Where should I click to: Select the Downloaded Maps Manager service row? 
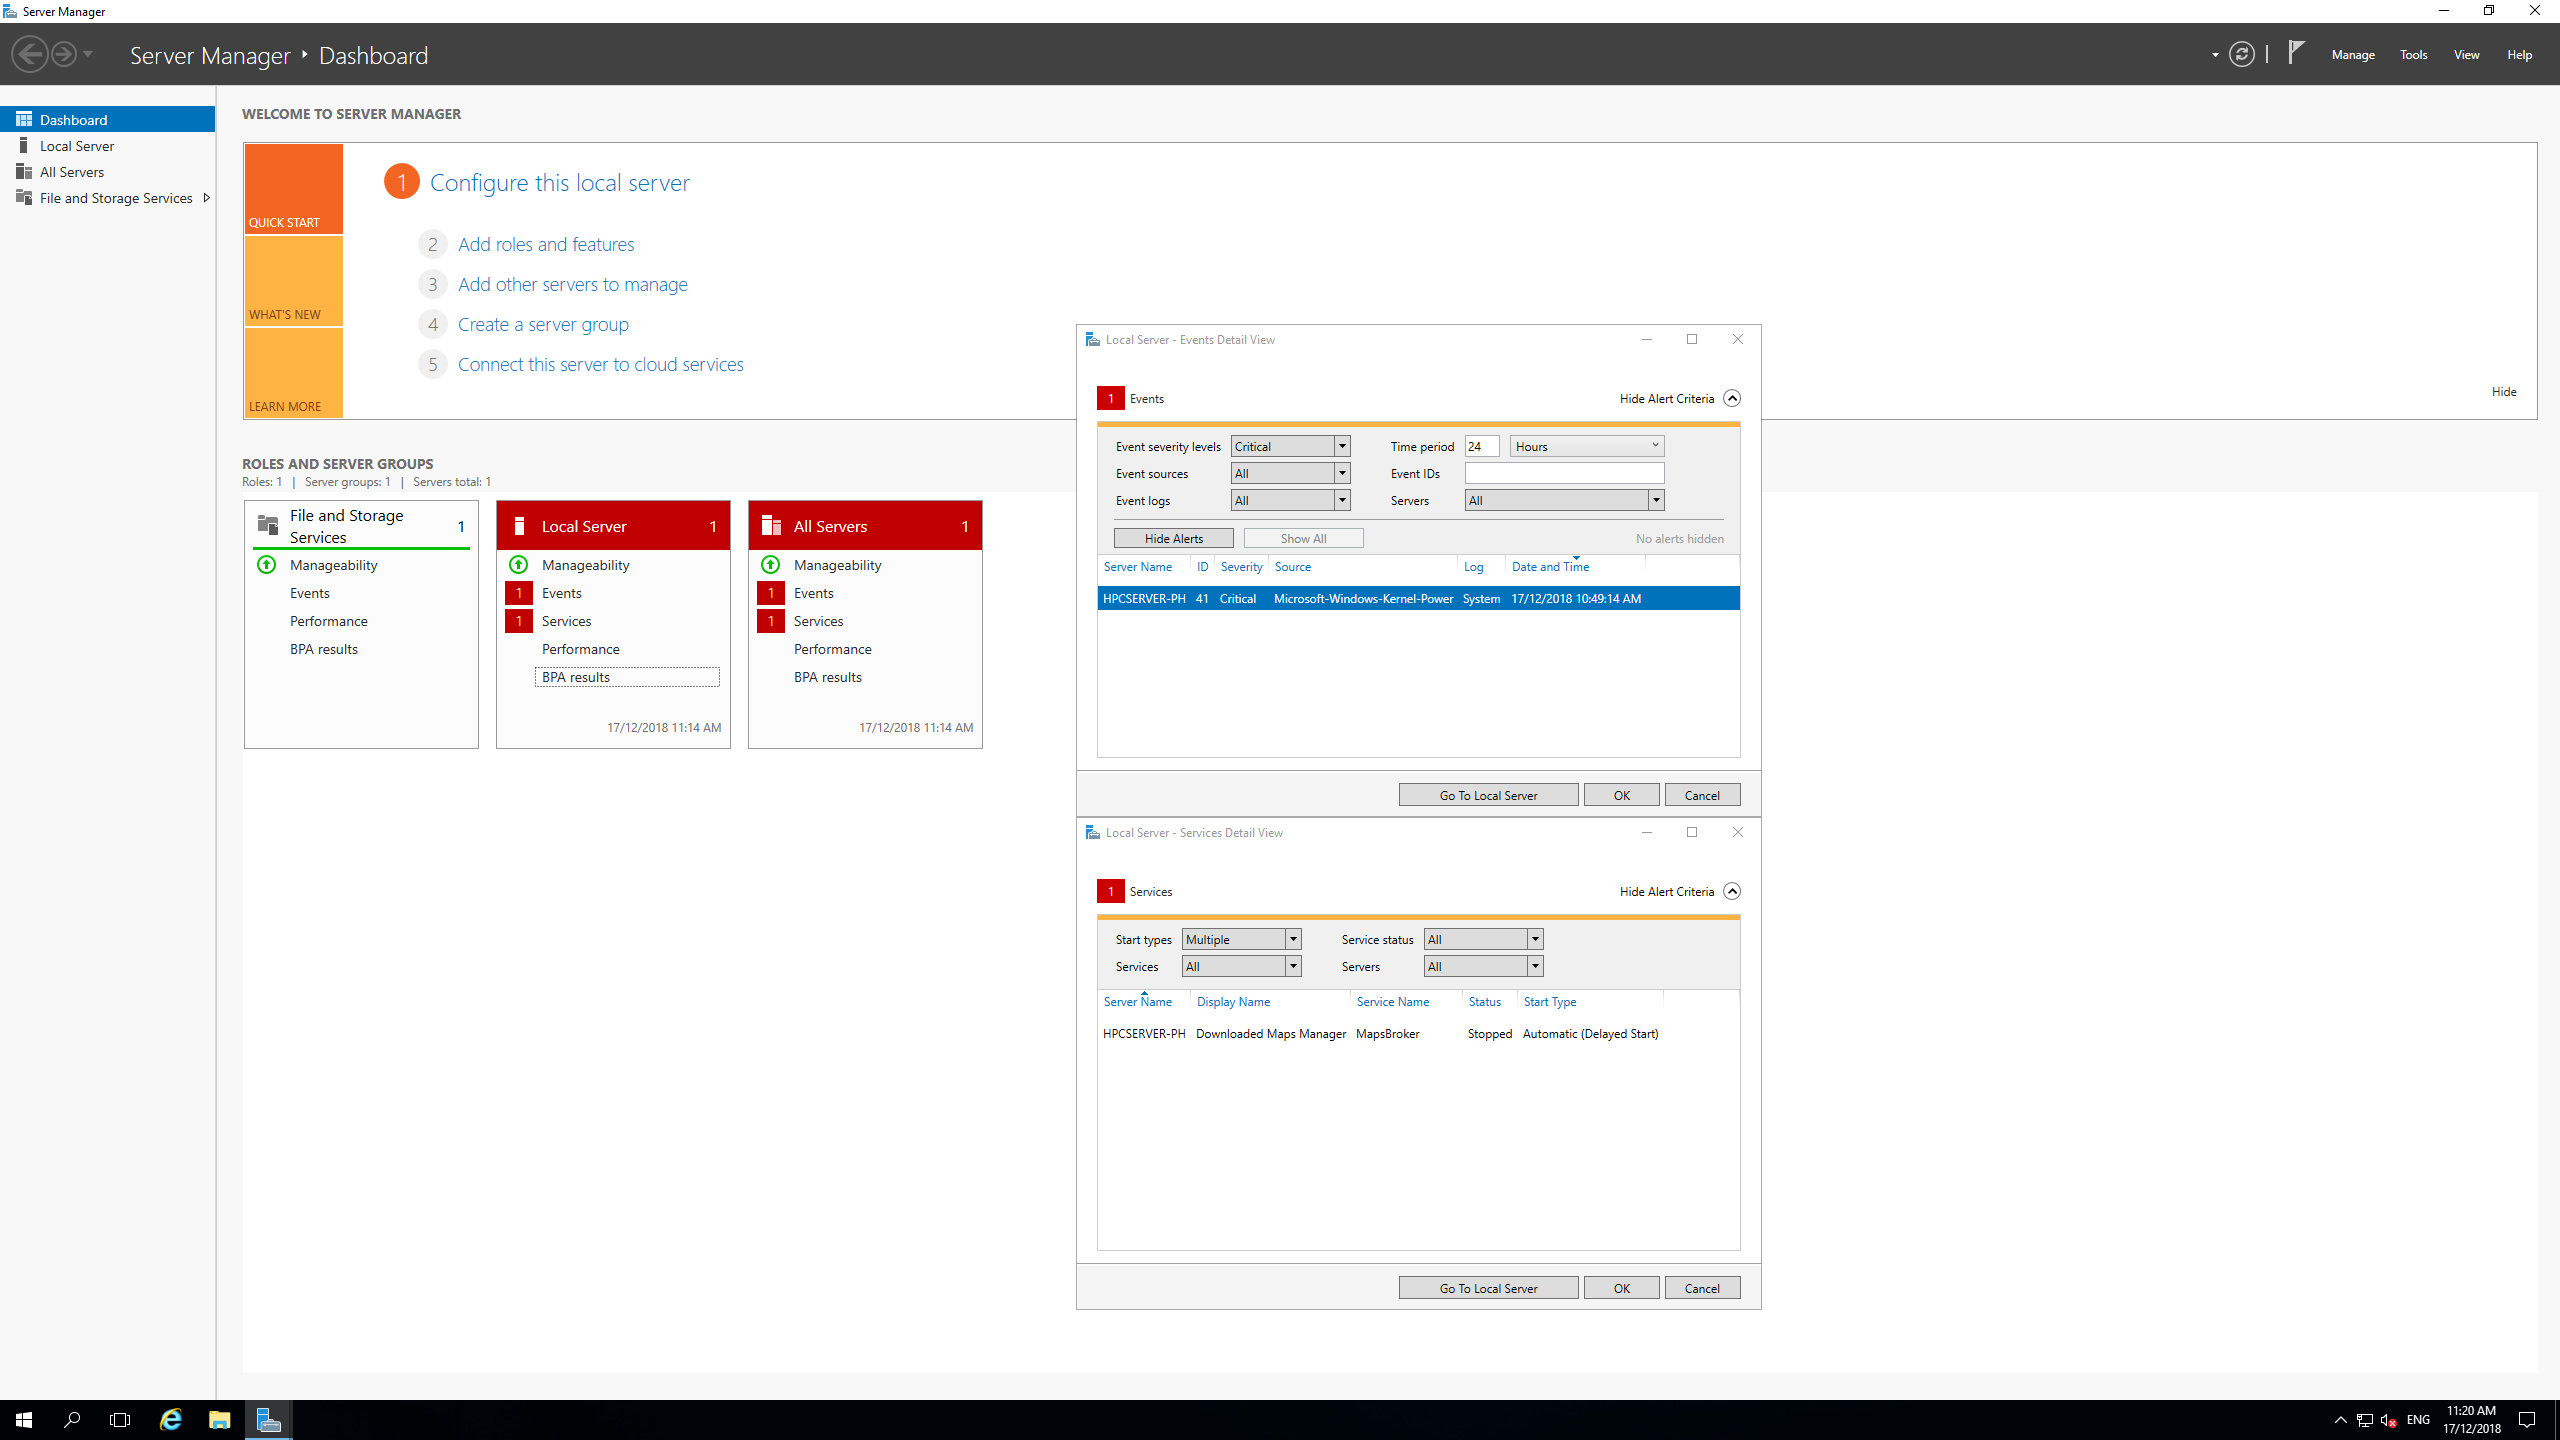coord(1418,1033)
